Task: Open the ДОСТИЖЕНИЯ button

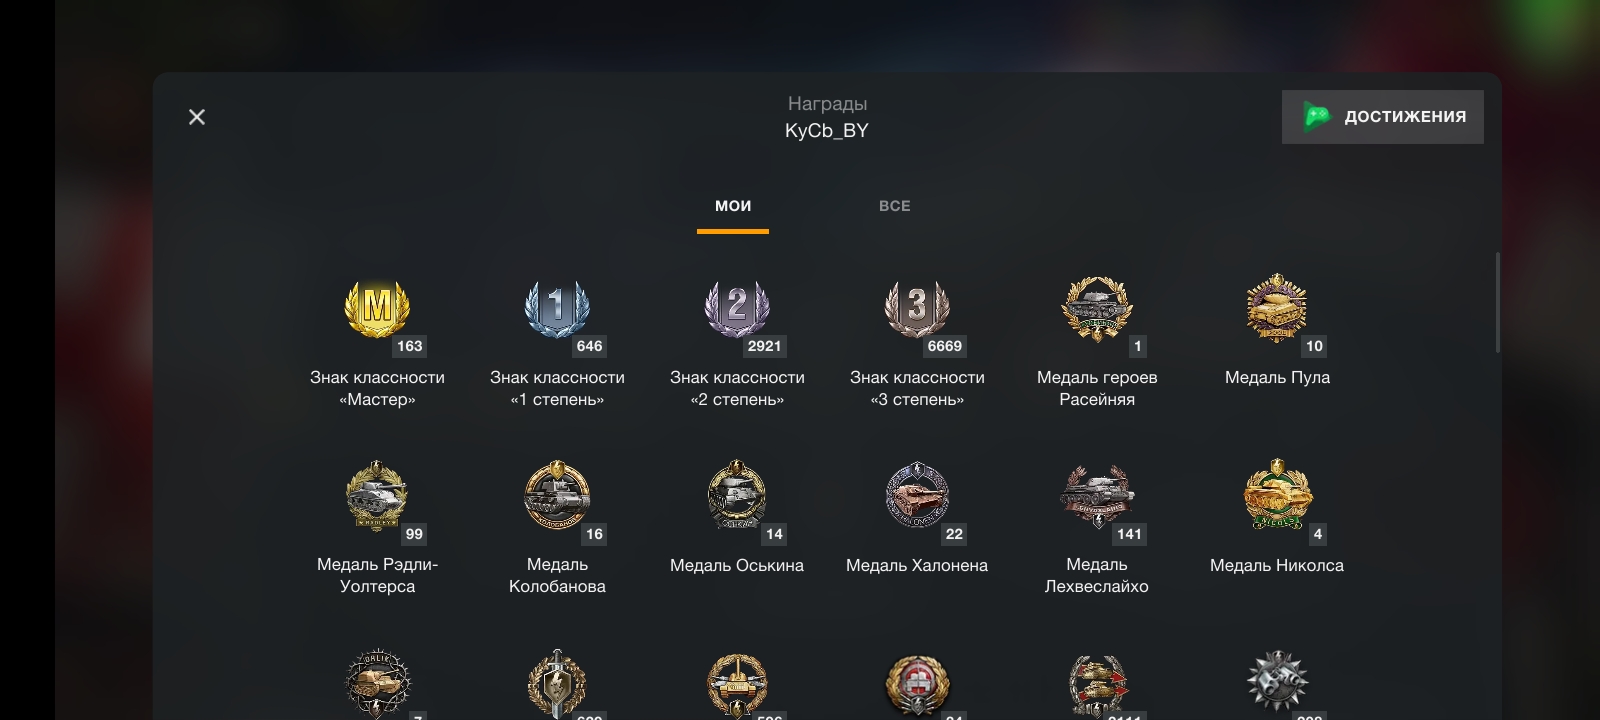Action: tap(1383, 117)
